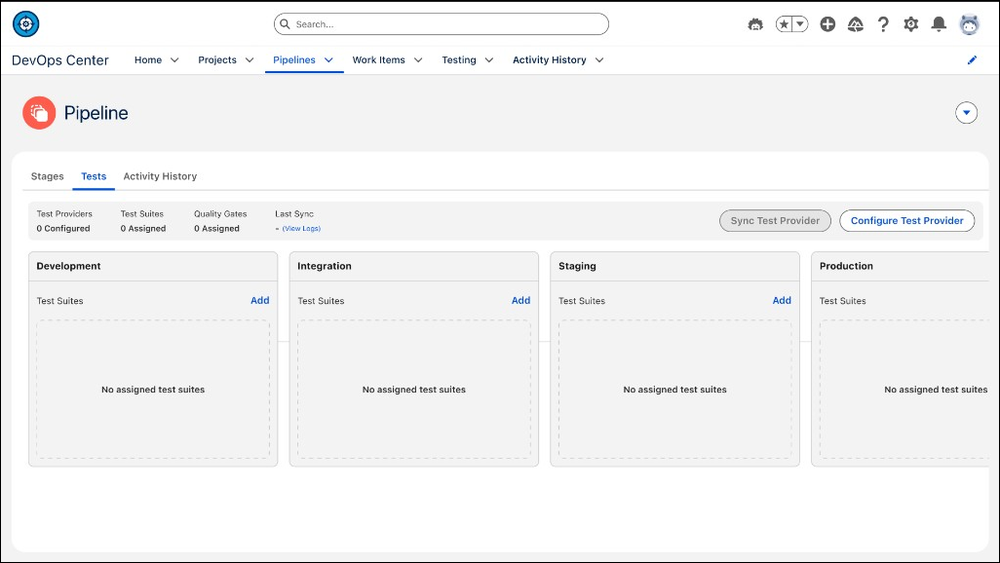This screenshot has width=1000, height=563.
Task: Open the Testing navigation tab
Action: point(459,60)
